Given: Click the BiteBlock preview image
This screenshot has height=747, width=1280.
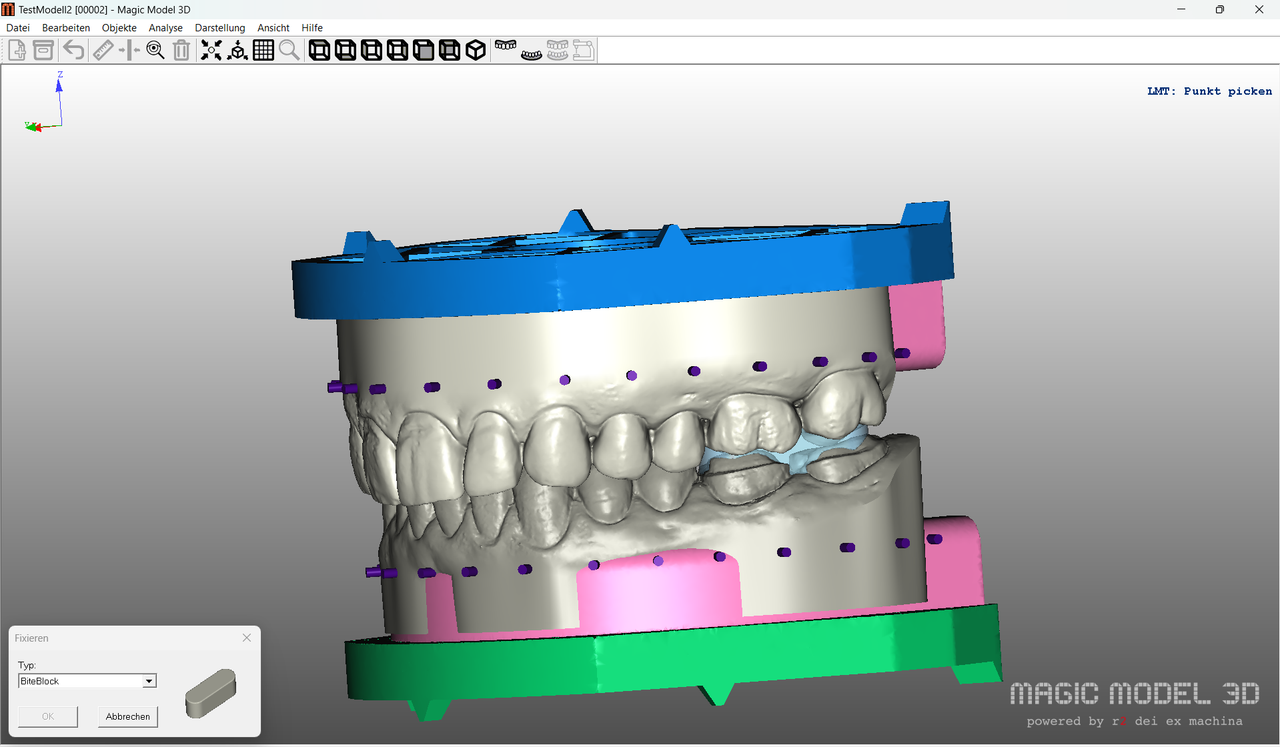Looking at the screenshot, I should tap(210, 692).
